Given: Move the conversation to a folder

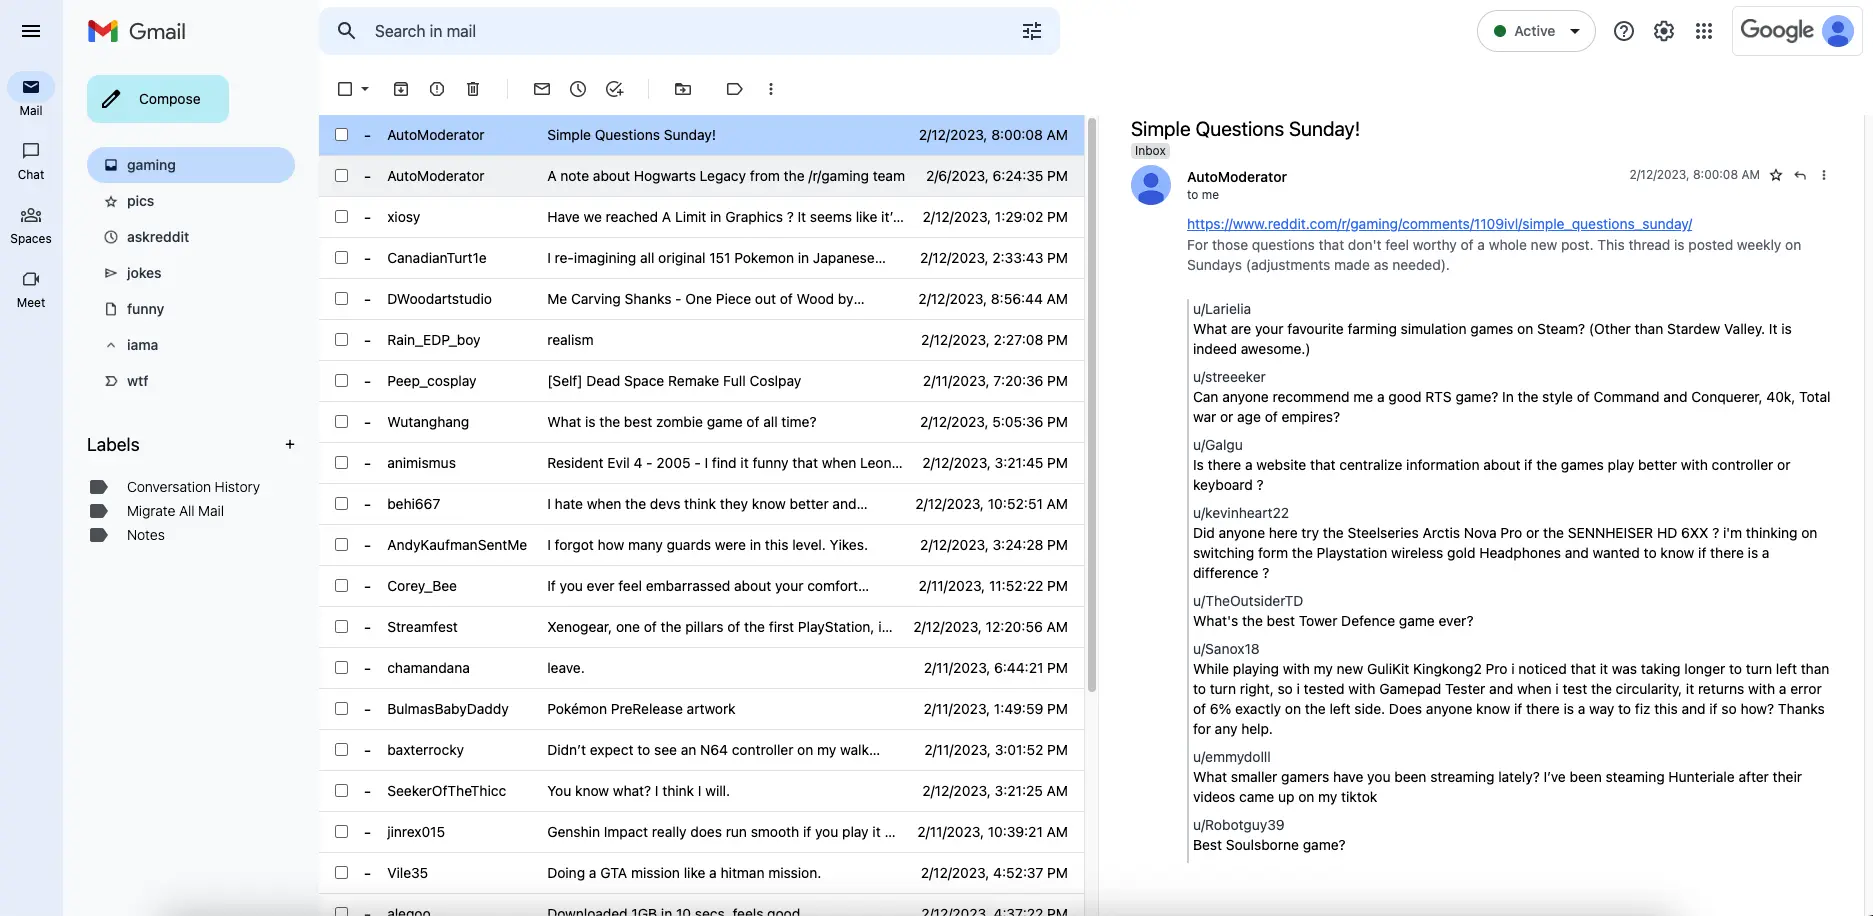Looking at the screenshot, I should [683, 89].
